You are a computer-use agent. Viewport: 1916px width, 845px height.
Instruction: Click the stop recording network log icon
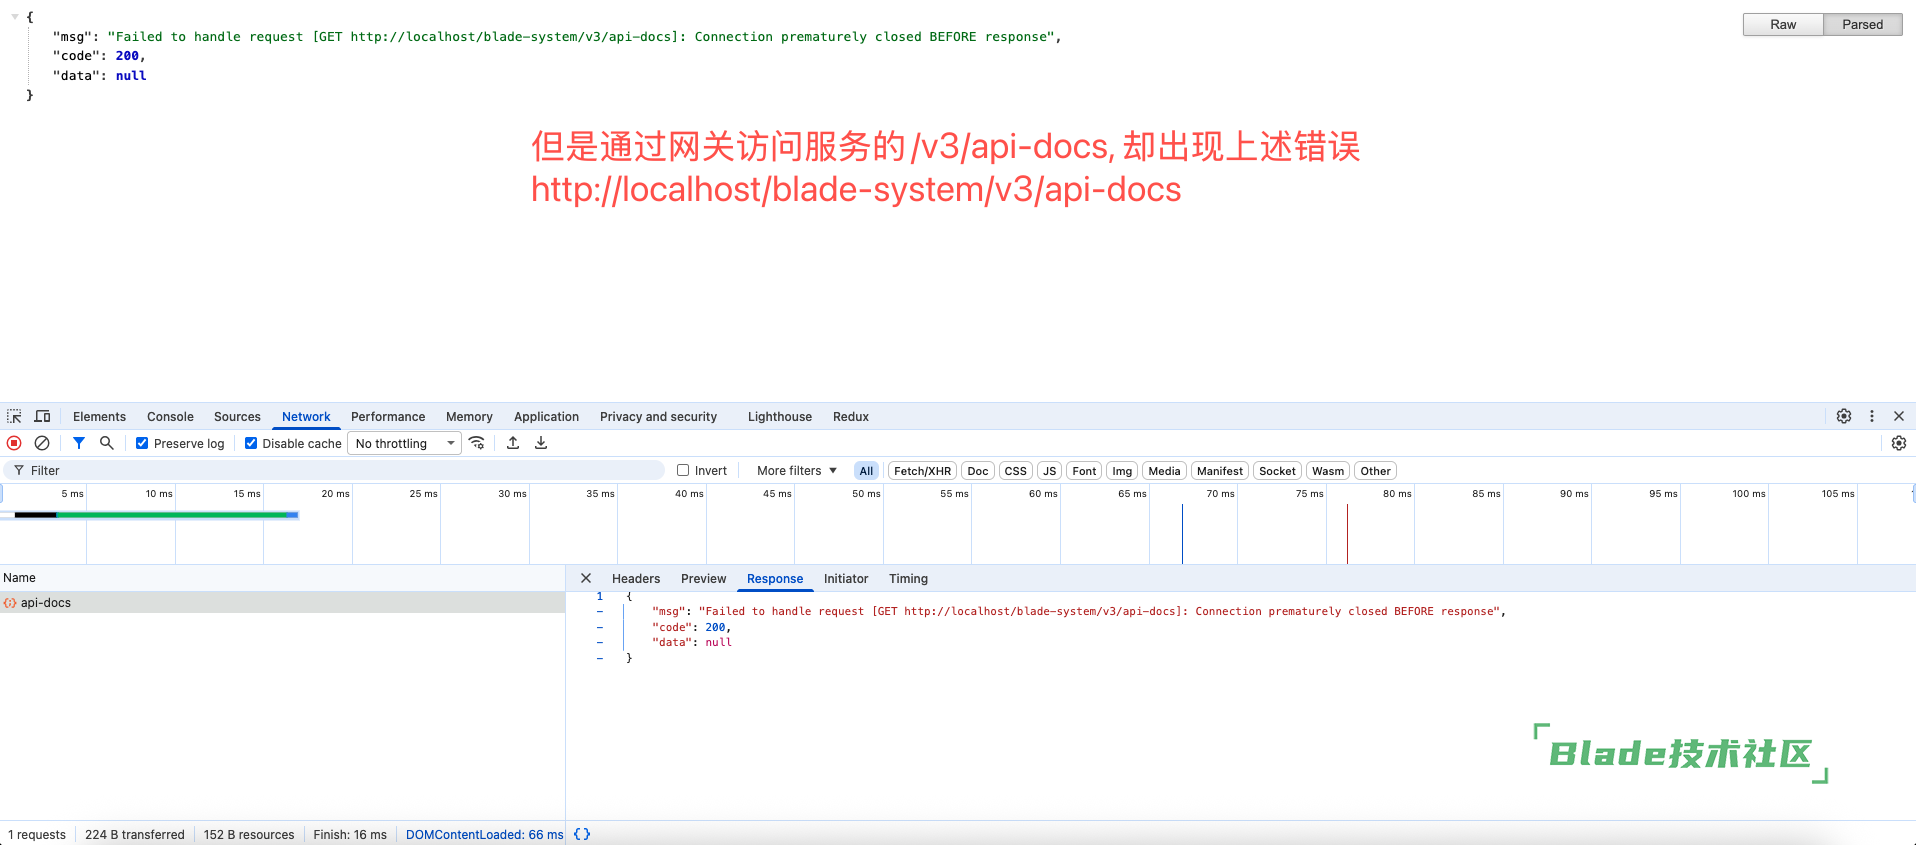(14, 443)
